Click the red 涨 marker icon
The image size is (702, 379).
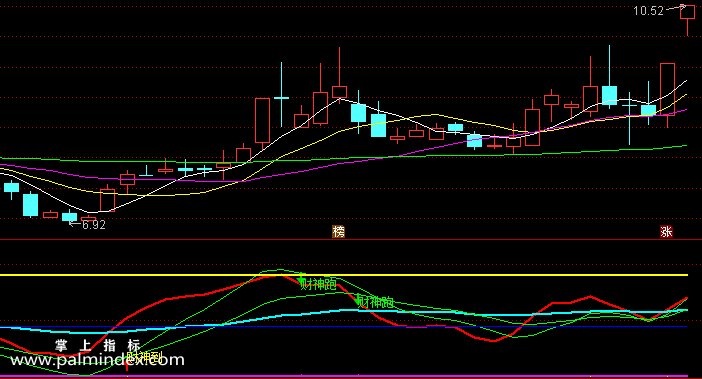666,232
